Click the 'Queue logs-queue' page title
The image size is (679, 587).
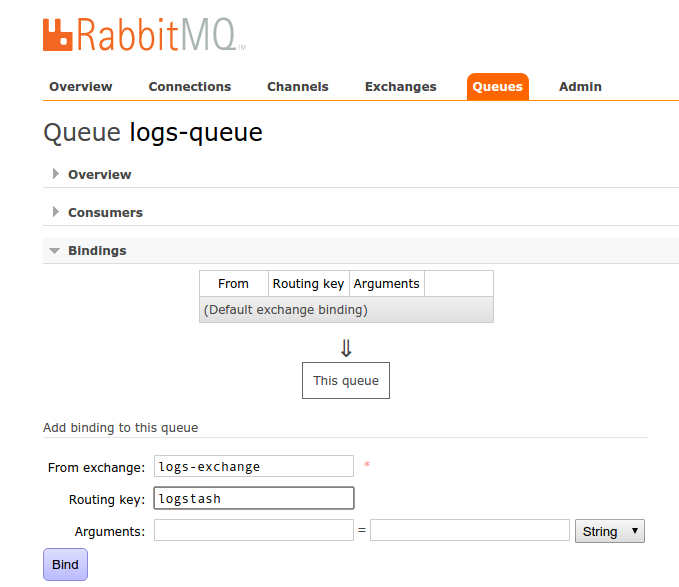(153, 132)
